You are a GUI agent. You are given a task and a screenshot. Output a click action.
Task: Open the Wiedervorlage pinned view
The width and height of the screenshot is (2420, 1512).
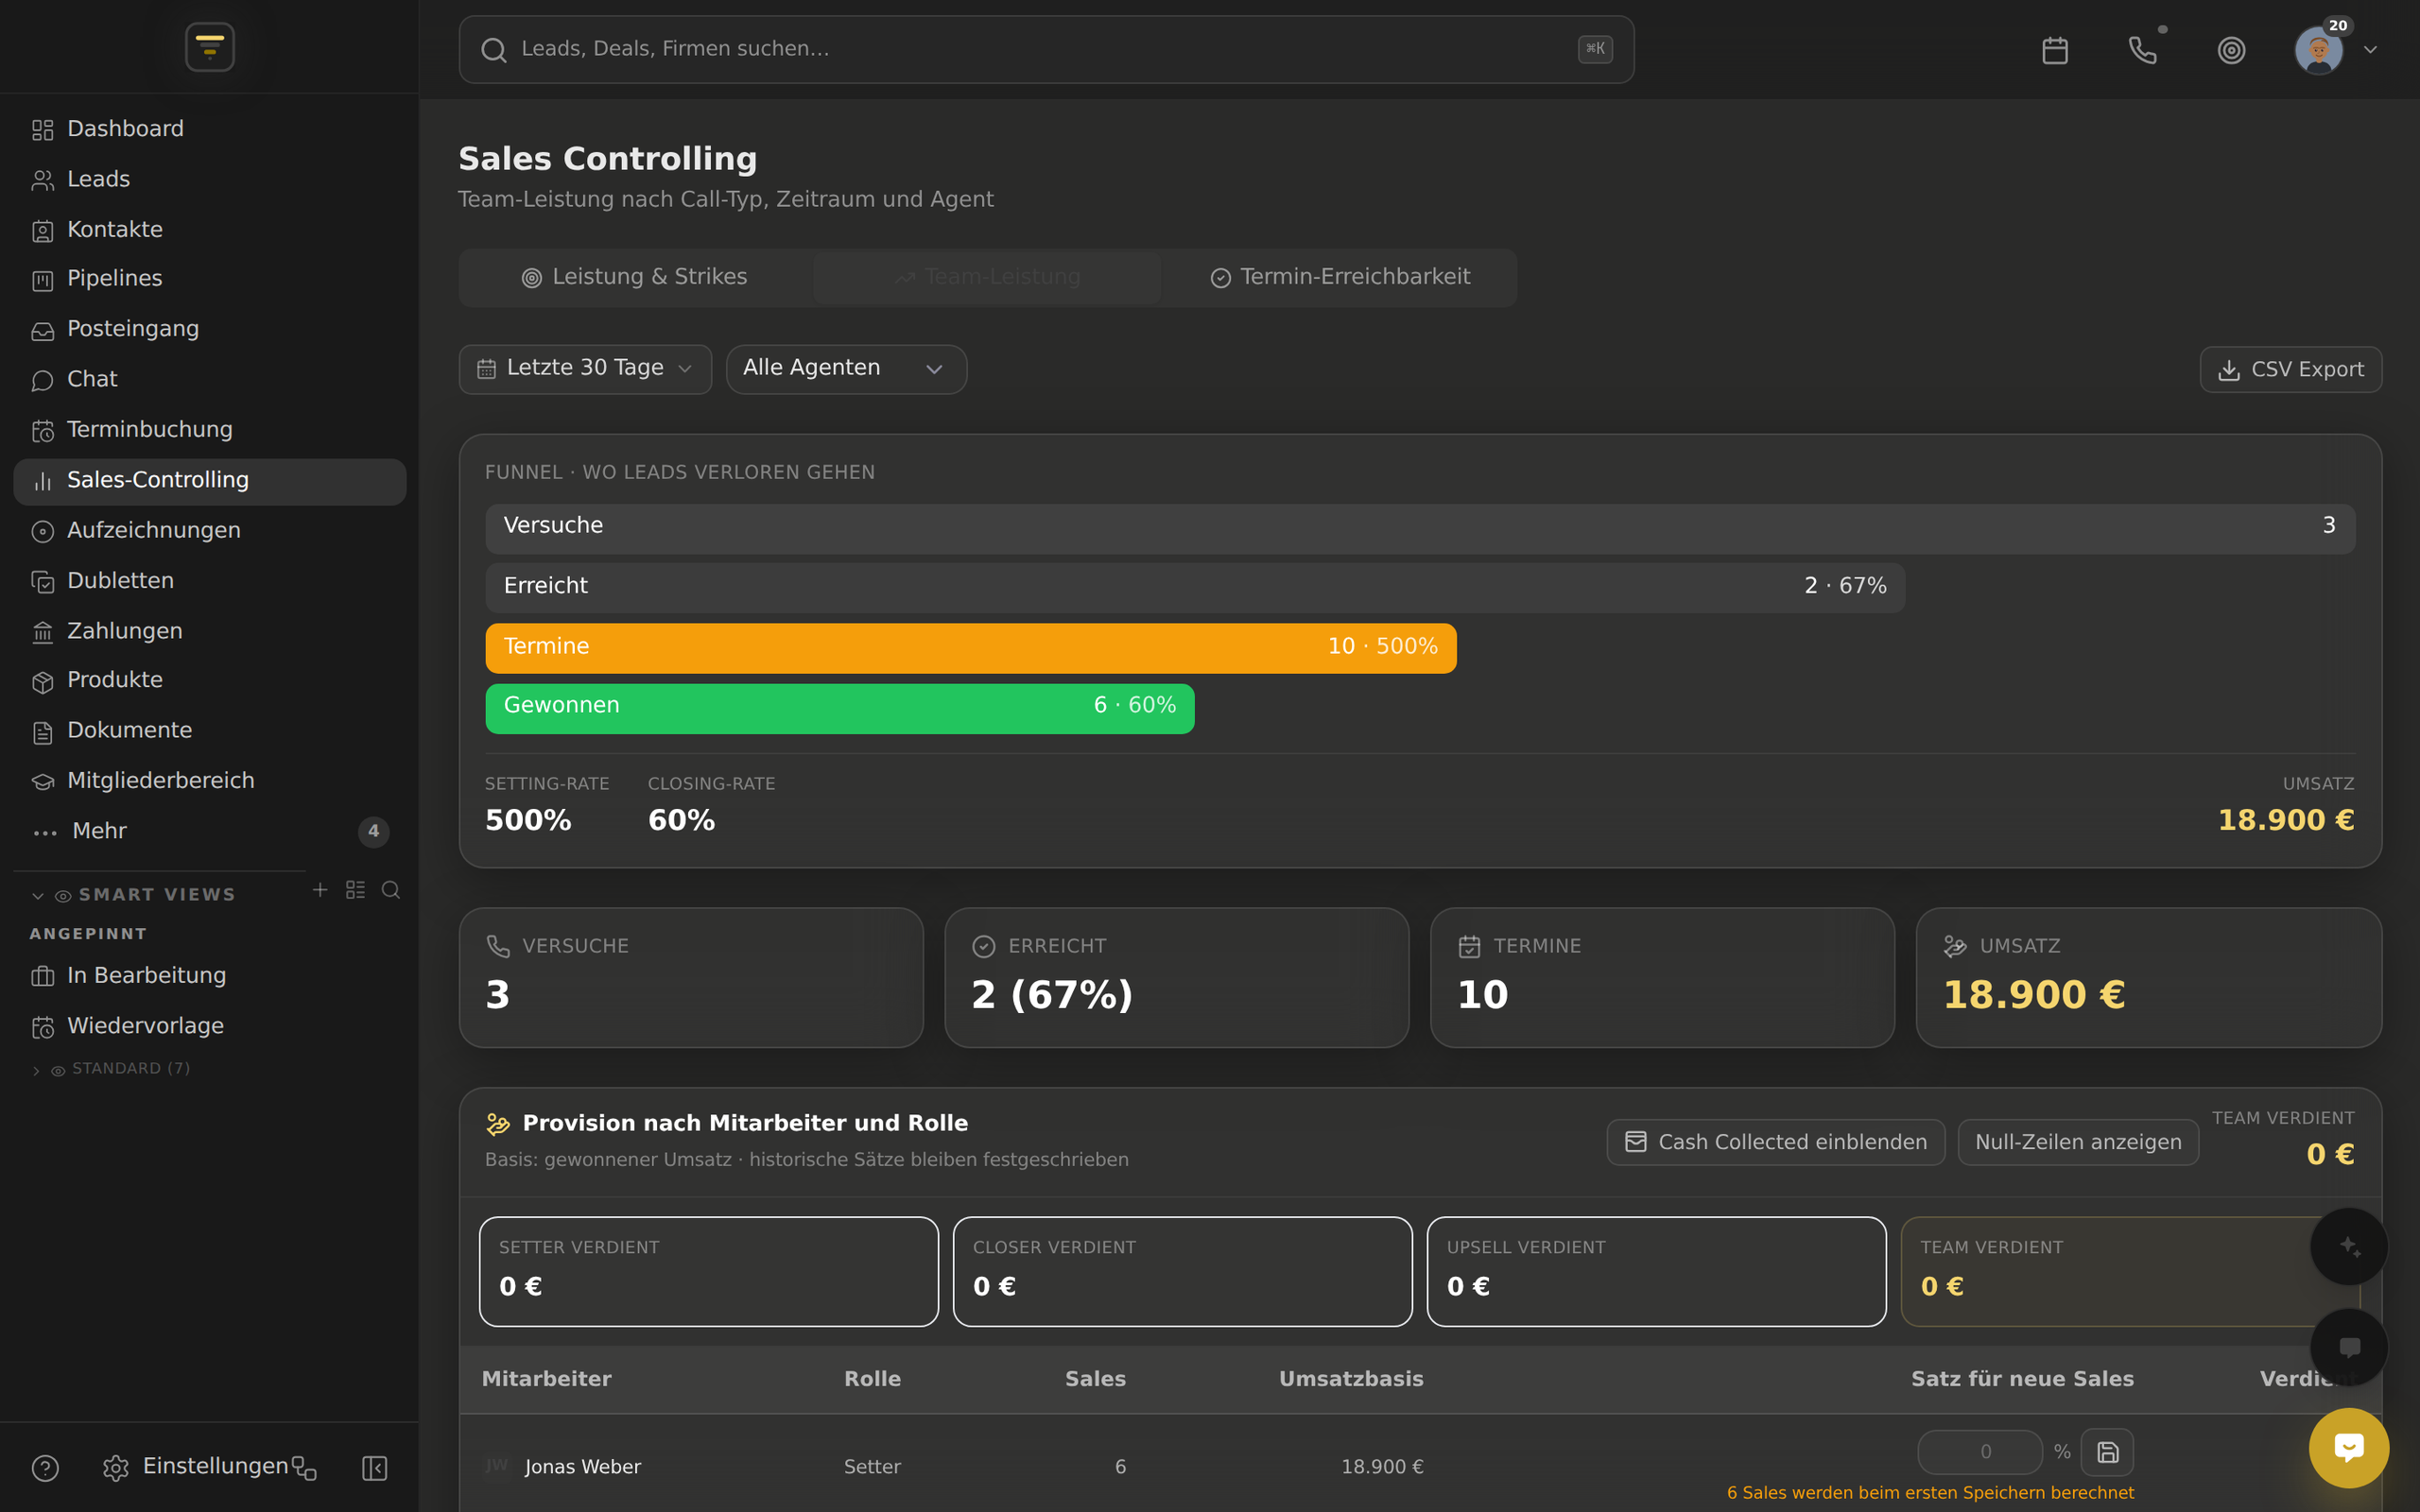(x=210, y=1026)
